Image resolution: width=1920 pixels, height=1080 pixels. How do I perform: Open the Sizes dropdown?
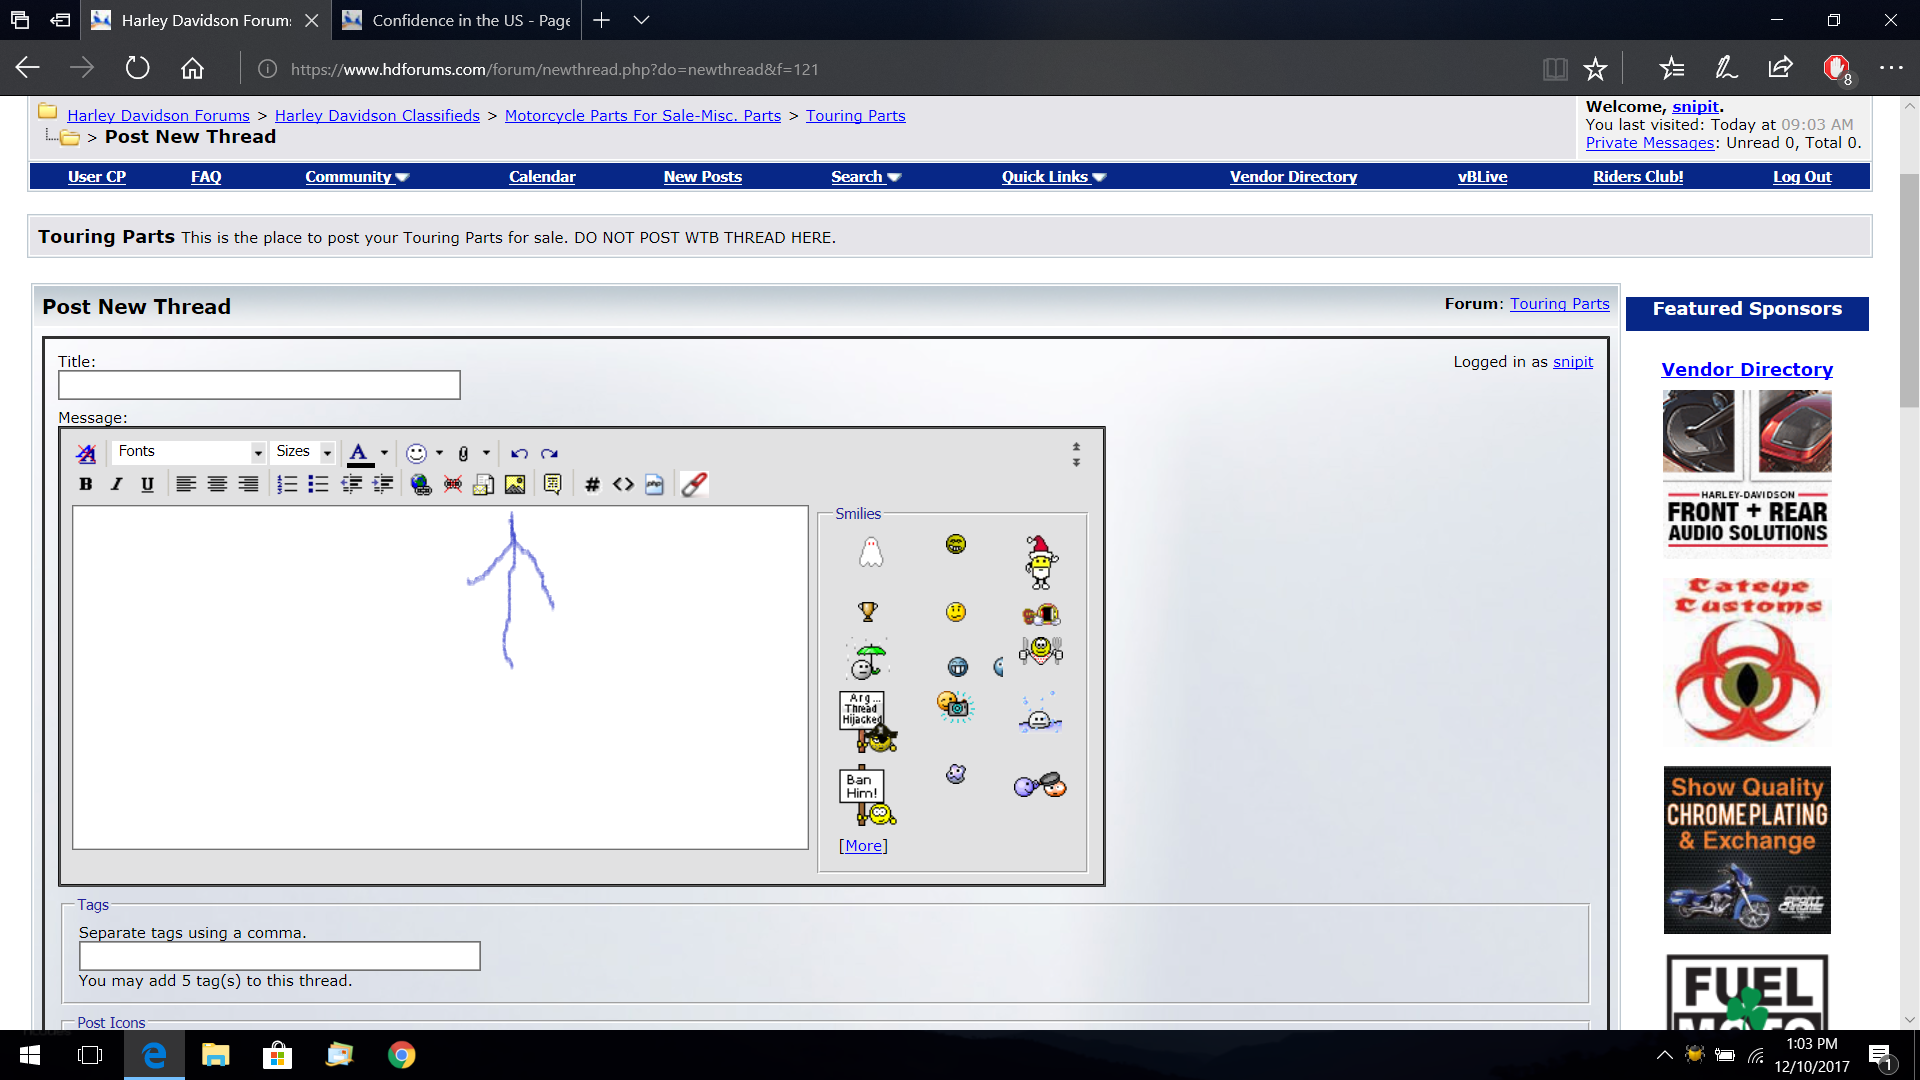tap(303, 452)
